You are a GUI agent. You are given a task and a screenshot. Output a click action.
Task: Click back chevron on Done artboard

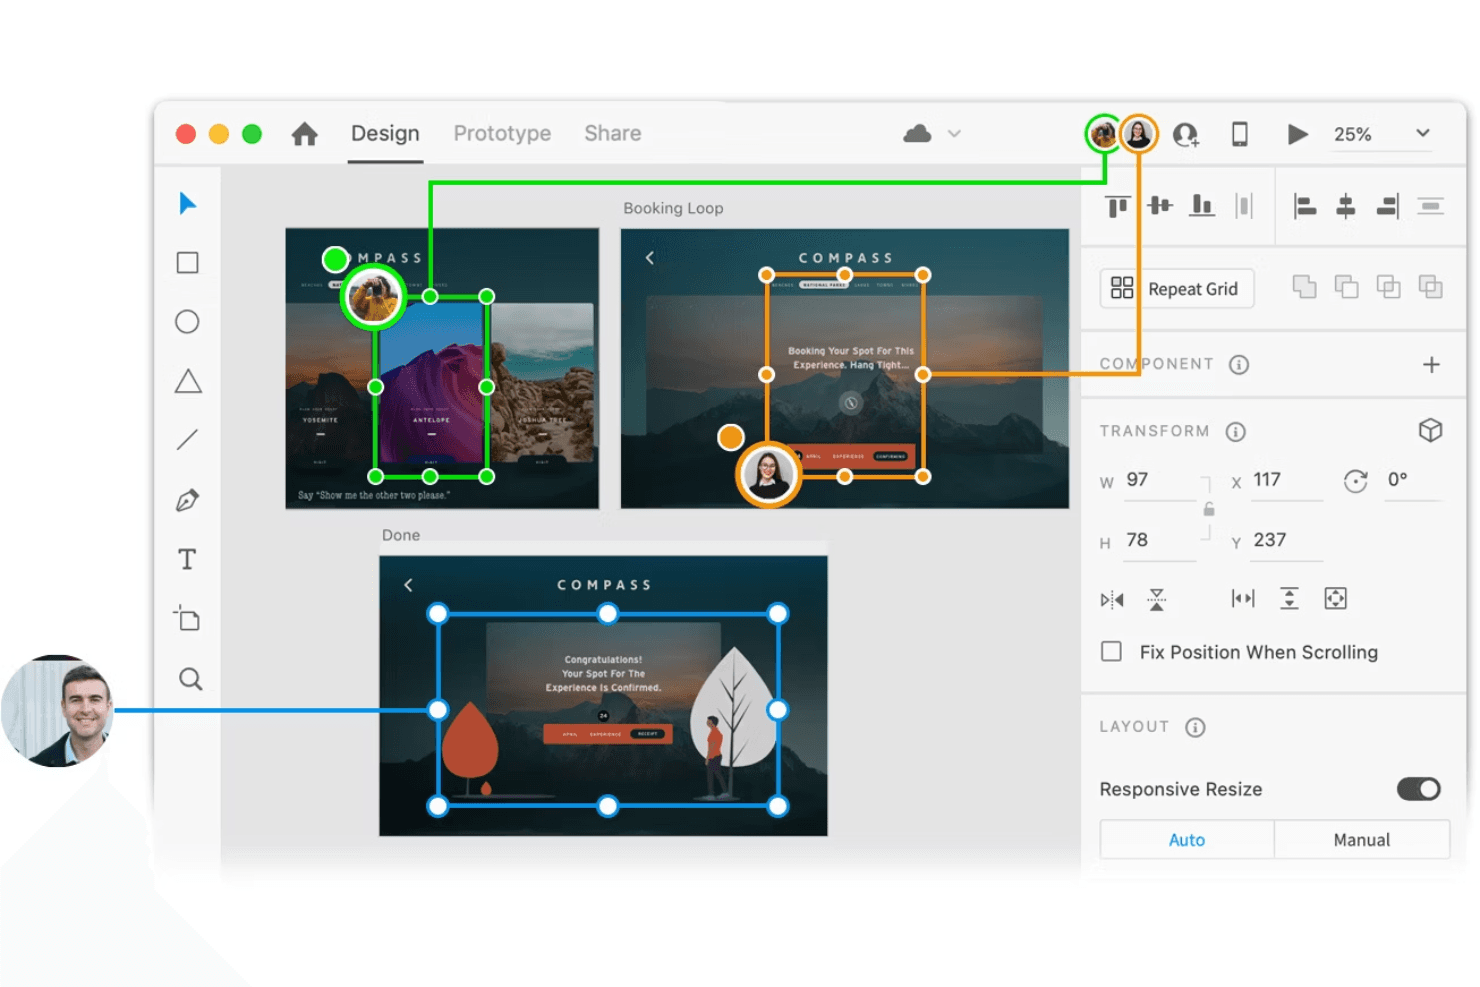[408, 585]
